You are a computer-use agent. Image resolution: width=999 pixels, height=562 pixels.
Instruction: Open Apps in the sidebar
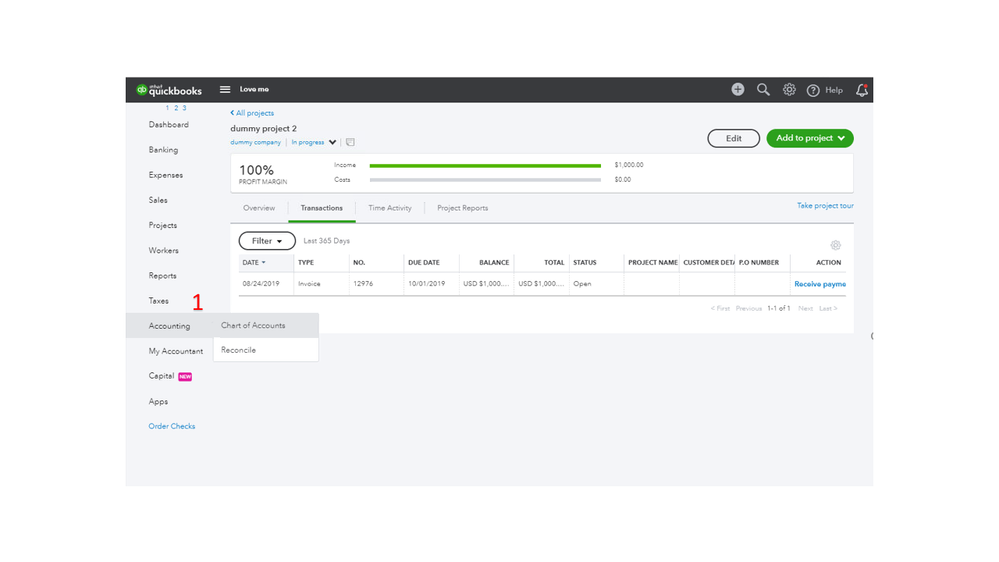tap(158, 401)
